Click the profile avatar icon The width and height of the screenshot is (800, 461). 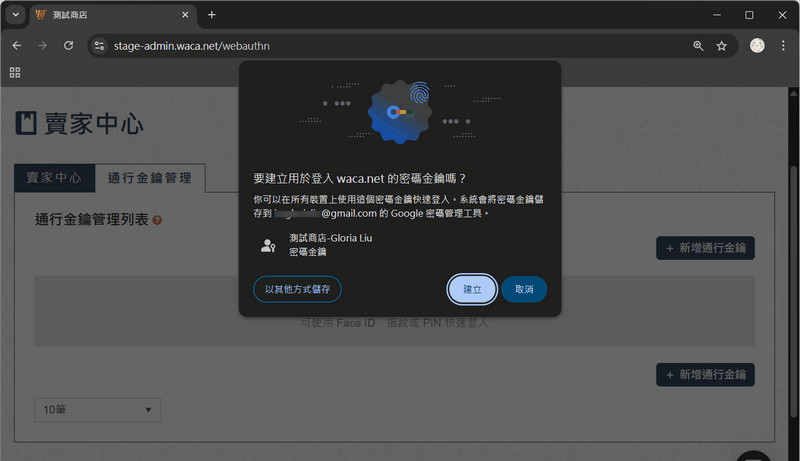757,46
